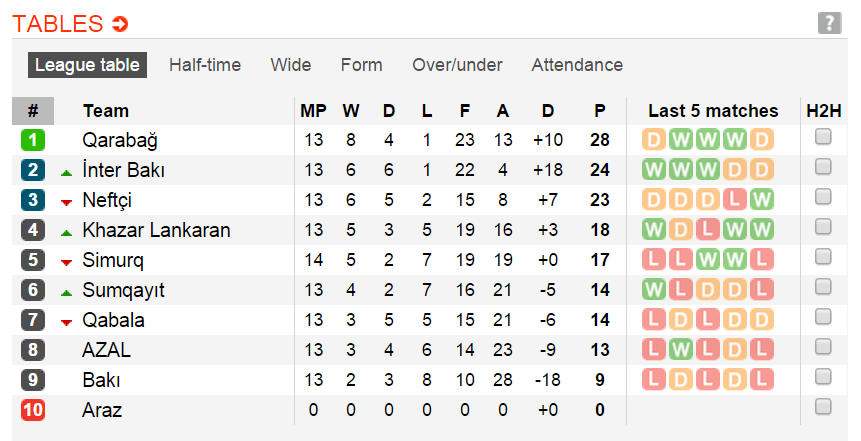This screenshot has height=441, width=861.
Task: Click the red rank 10 badge
Action: pyautogui.click(x=33, y=410)
